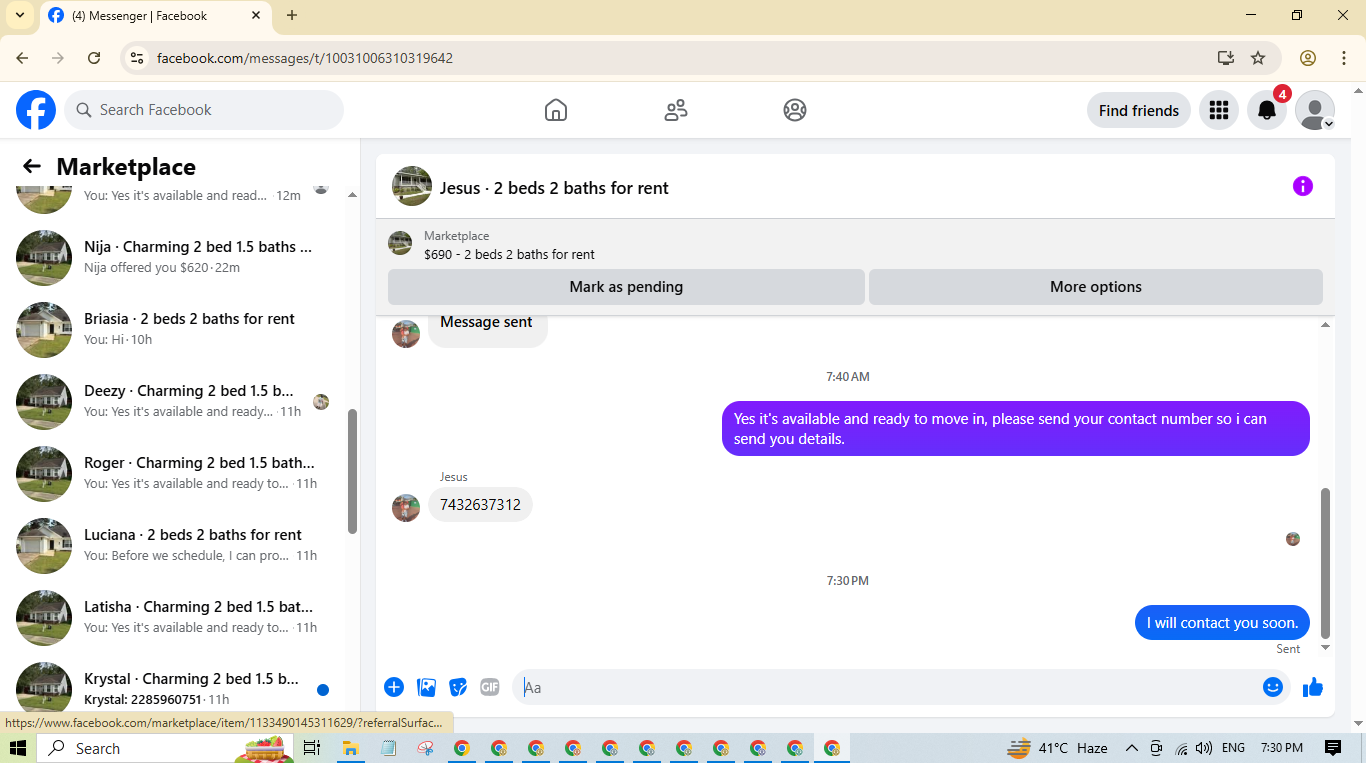This screenshot has height=763, width=1366.
Task: Open the More options menu for listing
Action: coord(1096,287)
